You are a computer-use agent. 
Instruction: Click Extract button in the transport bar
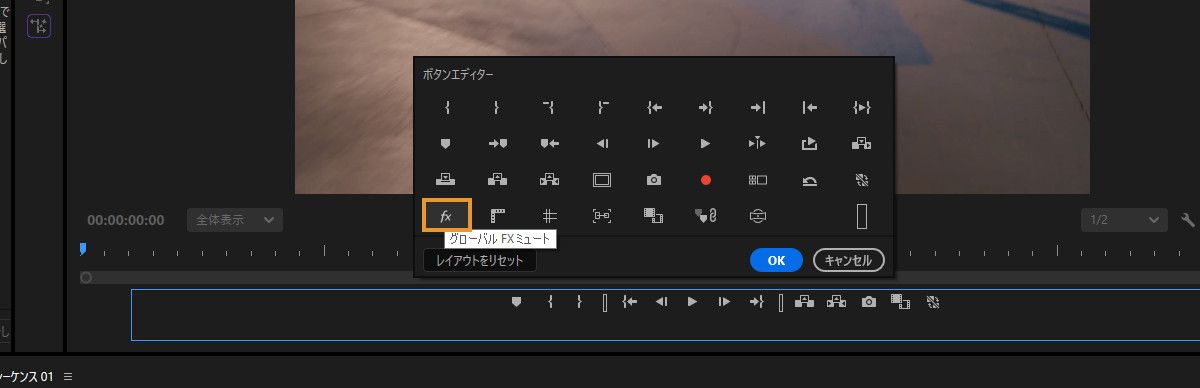[x=837, y=301]
